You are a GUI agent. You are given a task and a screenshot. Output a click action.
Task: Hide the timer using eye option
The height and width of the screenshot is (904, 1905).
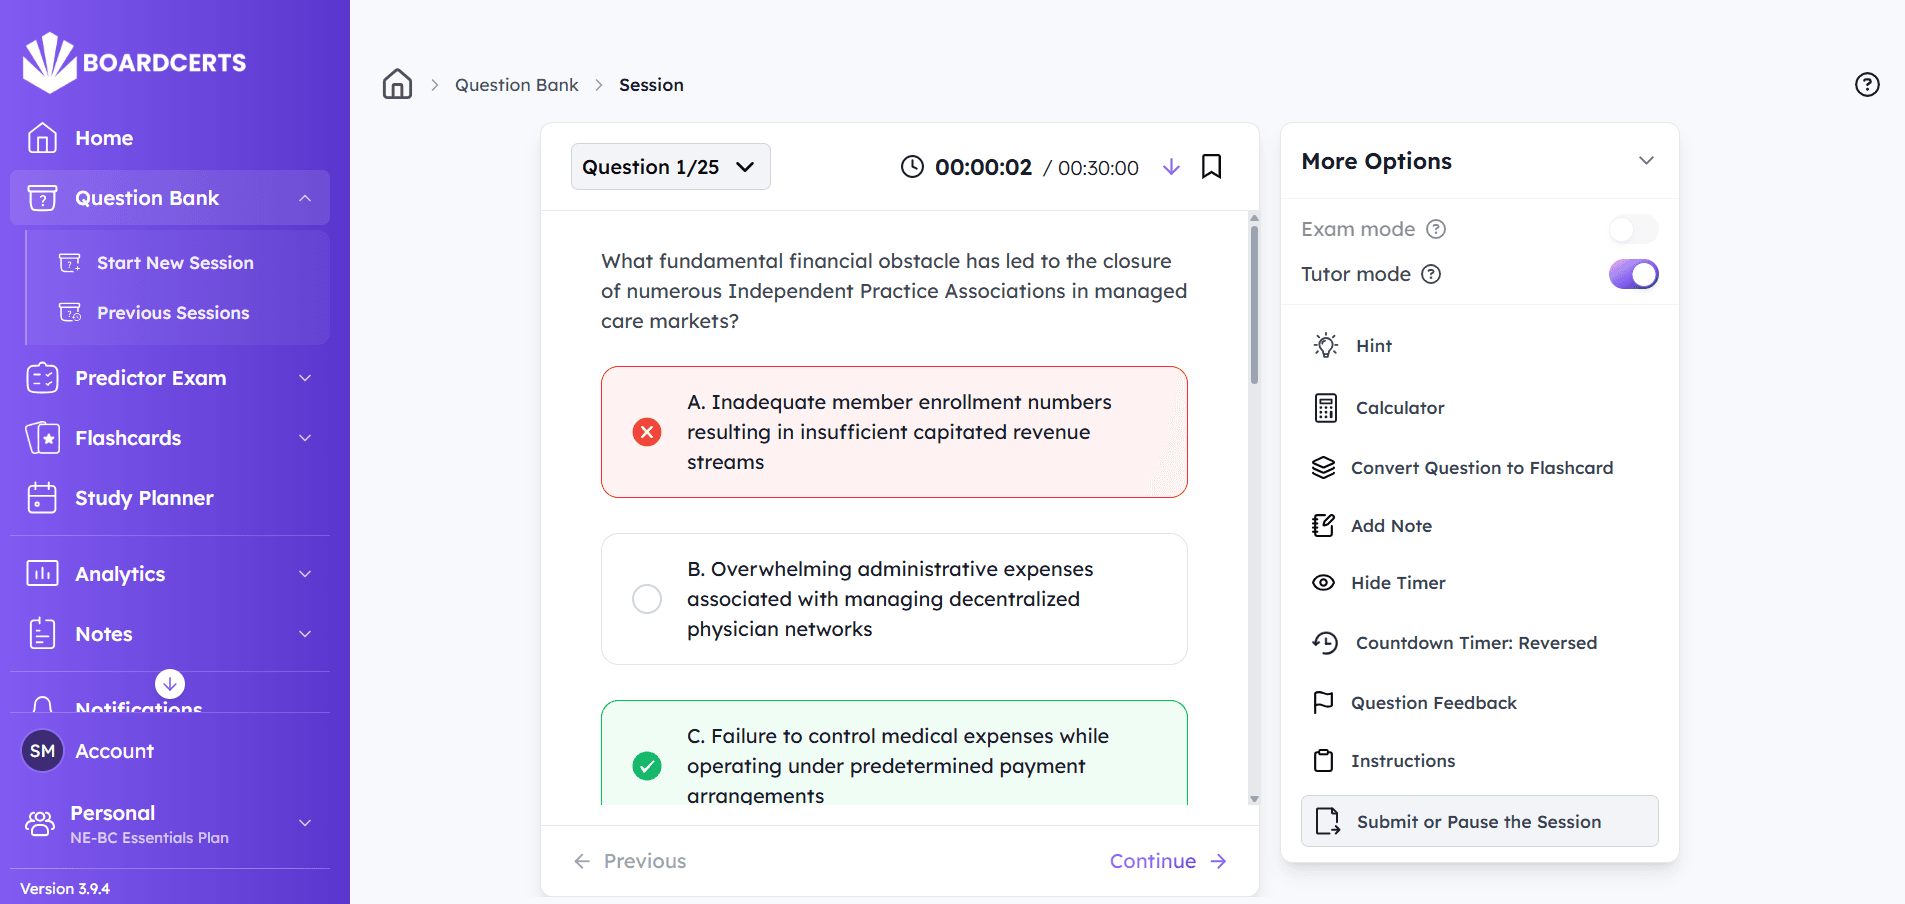[x=1397, y=583]
